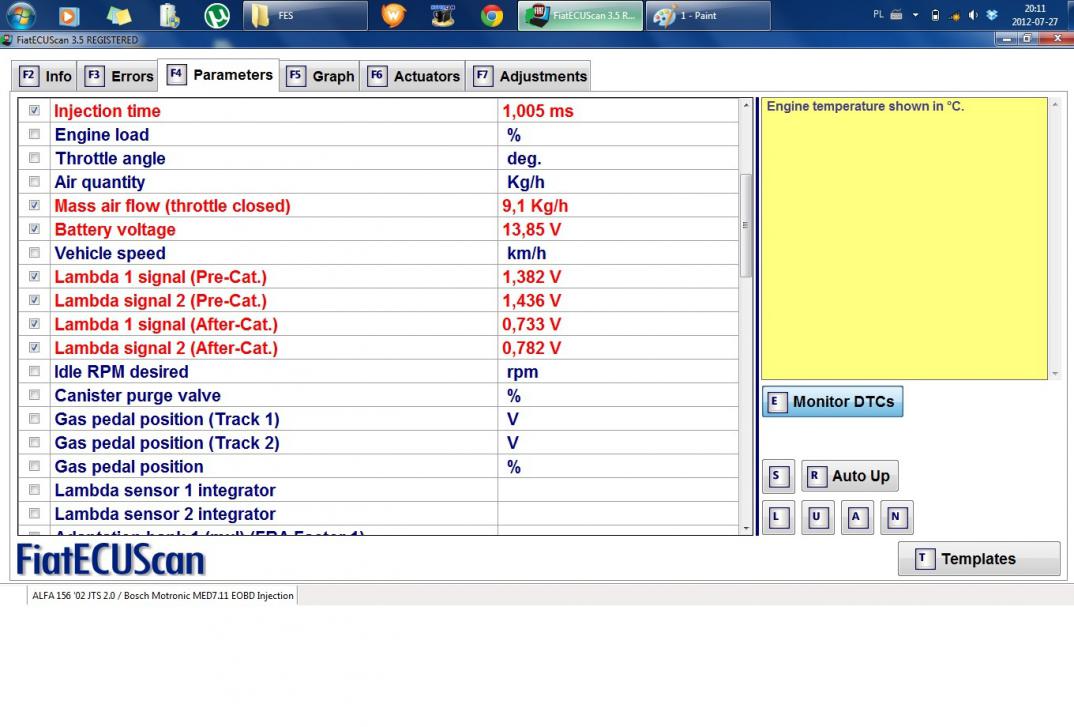The width and height of the screenshot is (1074, 727).
Task: Open Windows Media Player from taskbar
Action: [x=68, y=15]
